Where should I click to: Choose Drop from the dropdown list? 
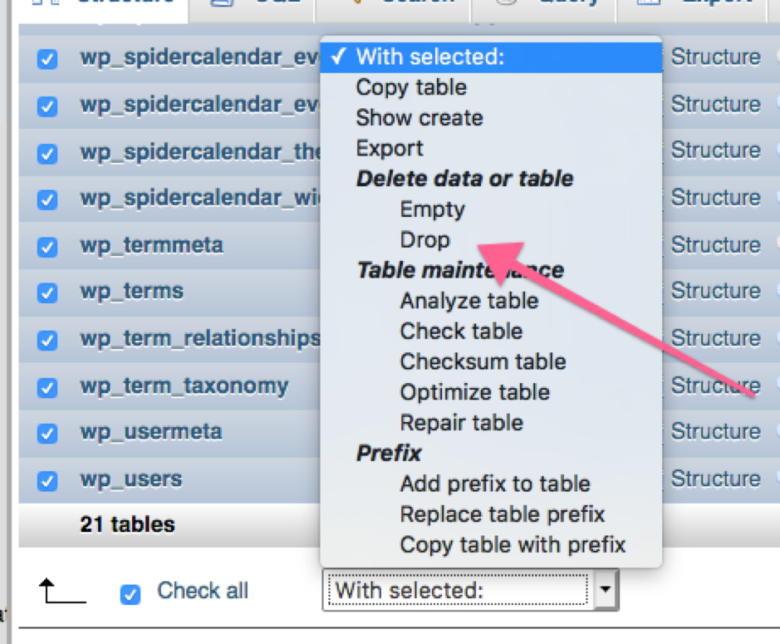(425, 240)
